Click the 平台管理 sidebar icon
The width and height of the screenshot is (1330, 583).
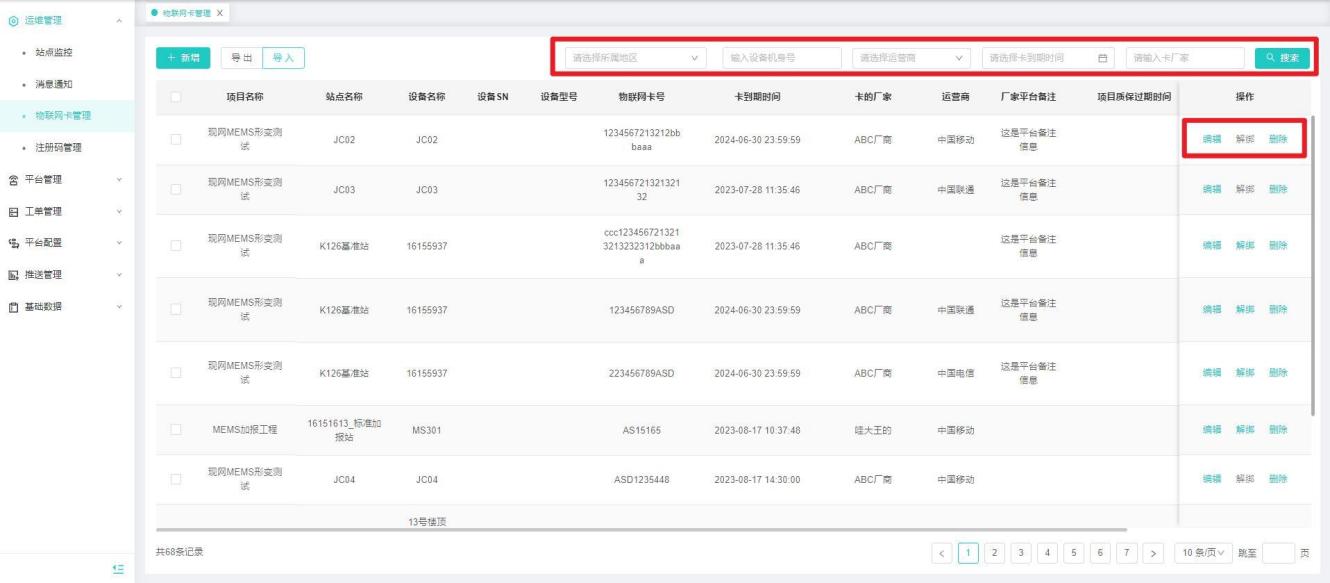[x=11, y=180]
